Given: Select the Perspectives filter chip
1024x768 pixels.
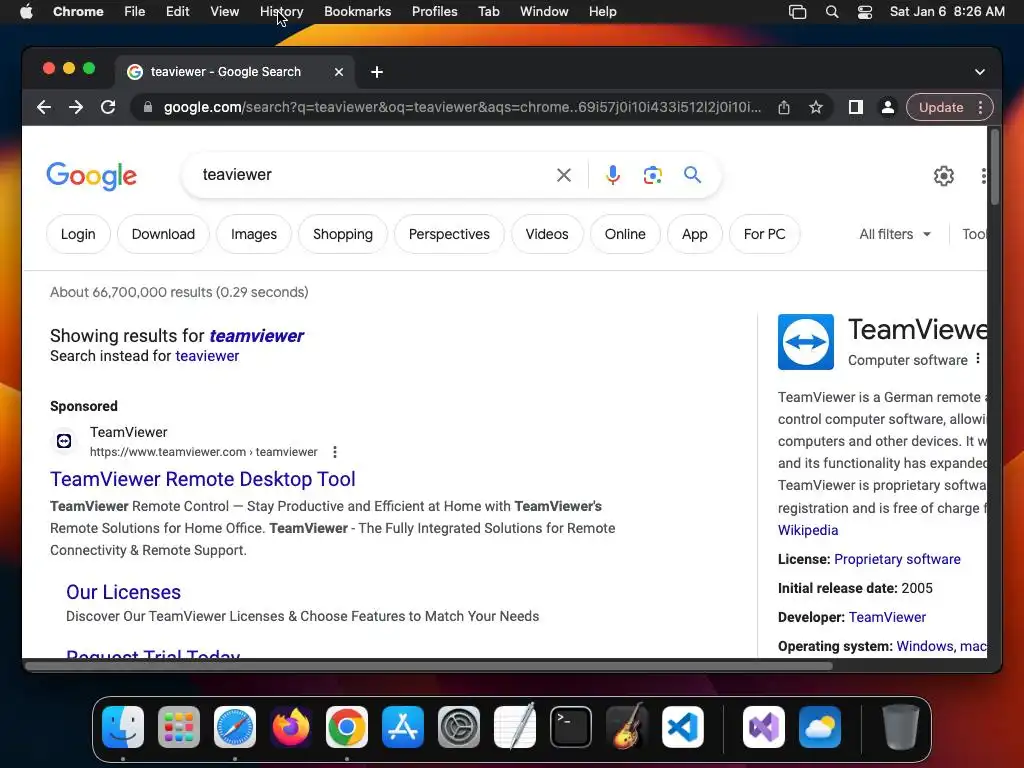Looking at the screenshot, I should tap(449, 234).
